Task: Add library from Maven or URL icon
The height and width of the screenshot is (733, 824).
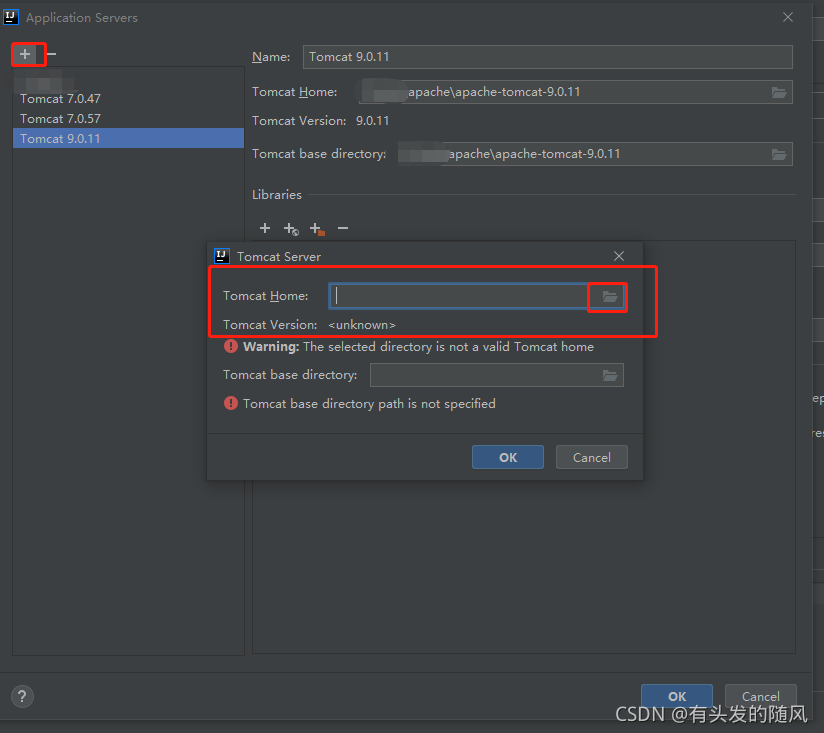Action: [x=291, y=229]
